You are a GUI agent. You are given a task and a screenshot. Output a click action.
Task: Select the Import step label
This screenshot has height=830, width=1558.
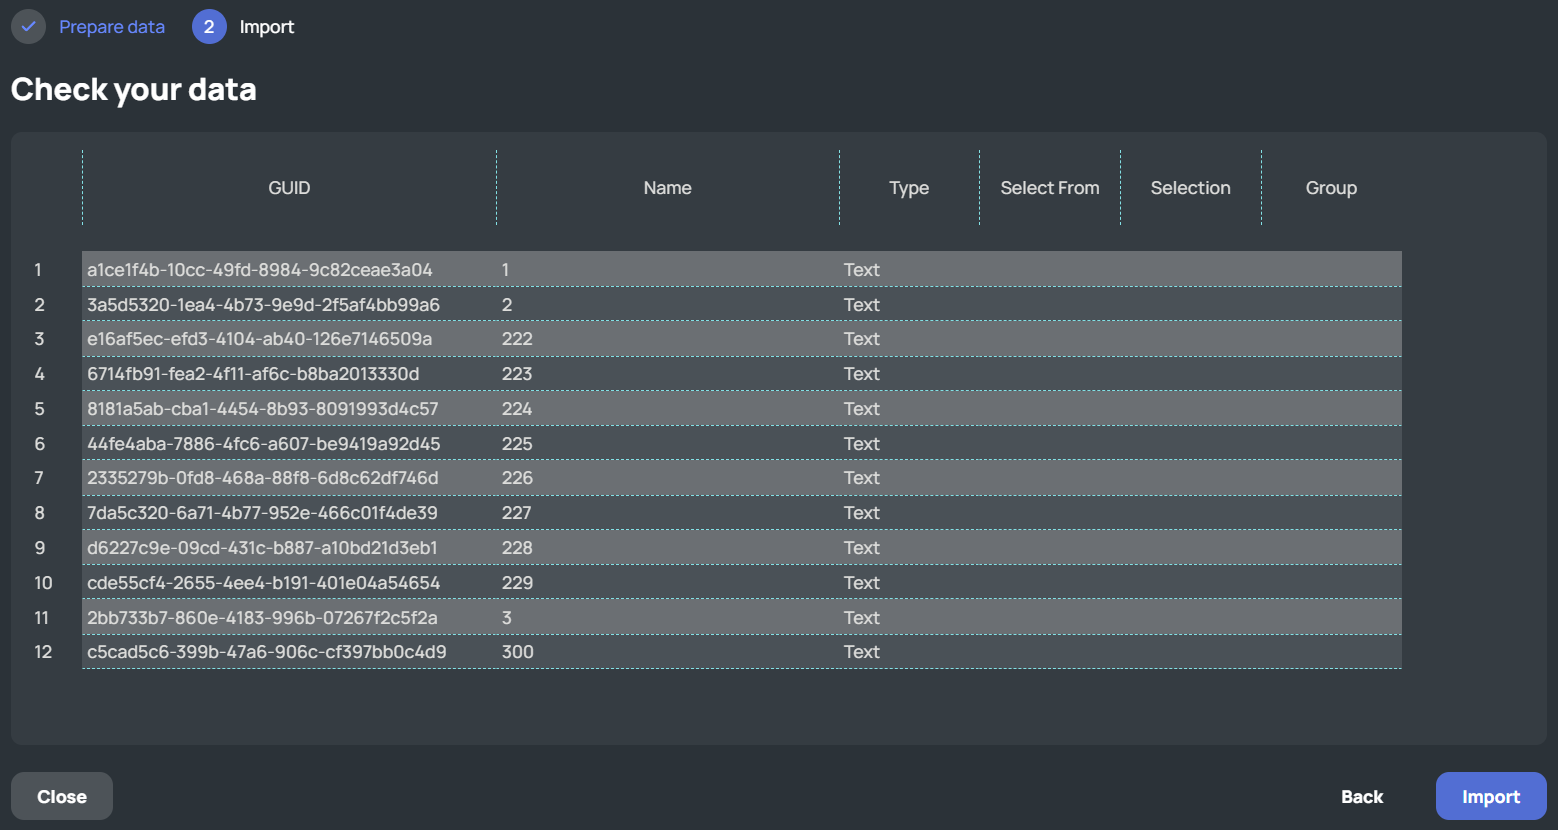266,27
